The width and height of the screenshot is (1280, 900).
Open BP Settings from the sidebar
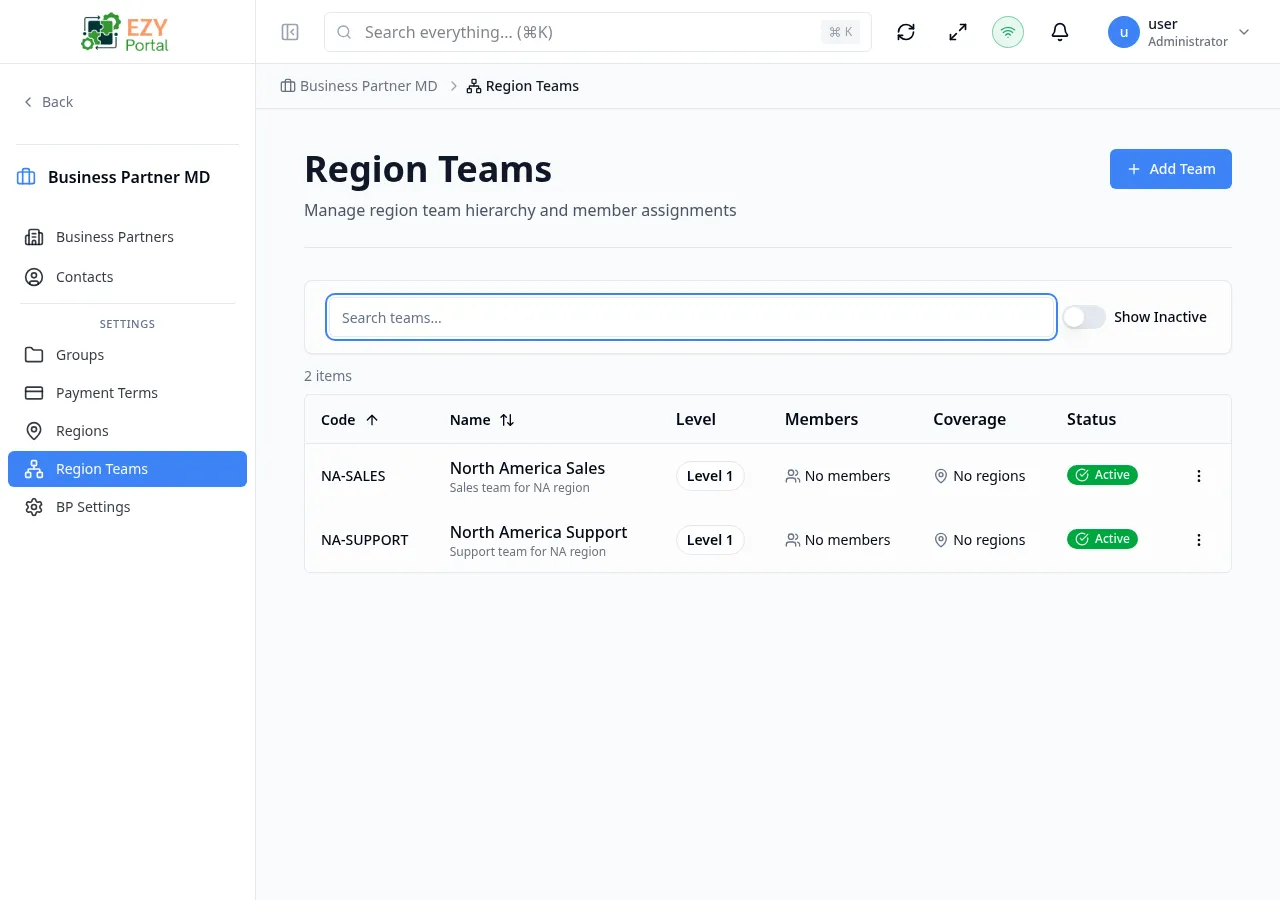pyautogui.click(x=93, y=507)
